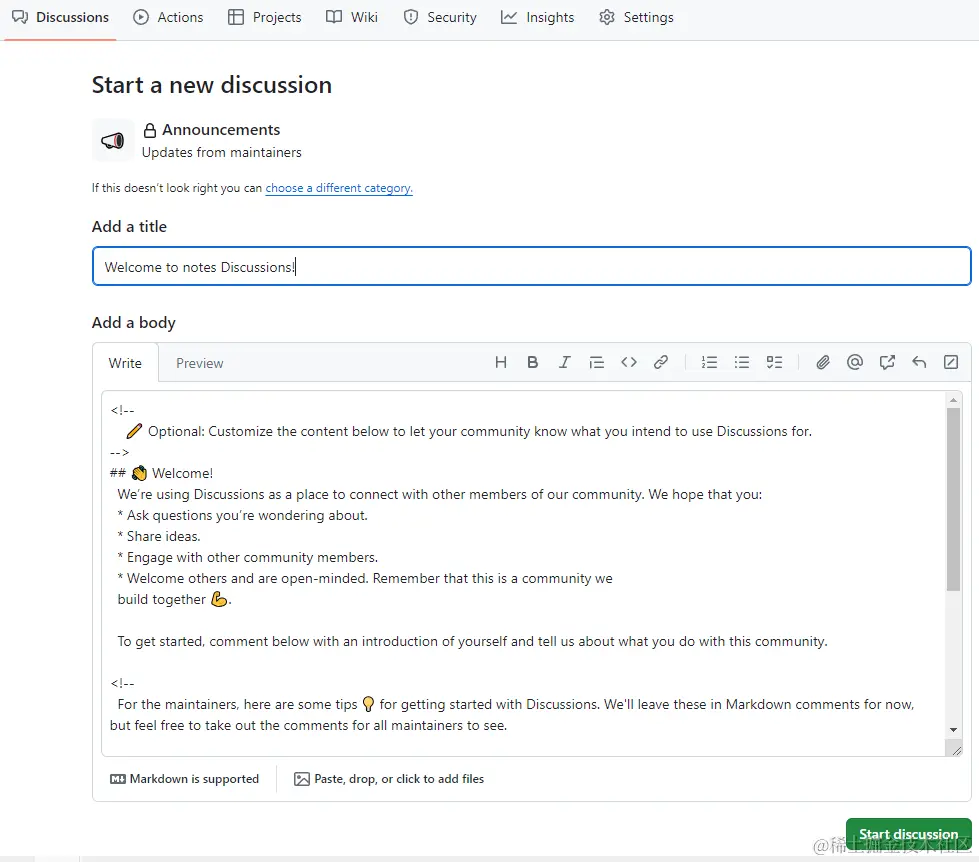Click the Announcements megaphone icon

113,140
